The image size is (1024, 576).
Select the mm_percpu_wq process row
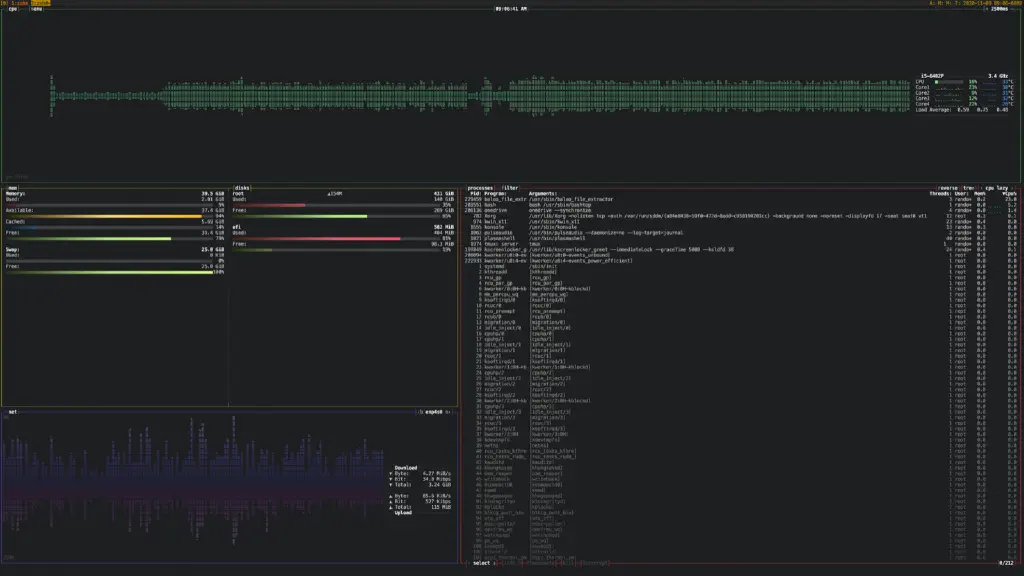point(740,295)
